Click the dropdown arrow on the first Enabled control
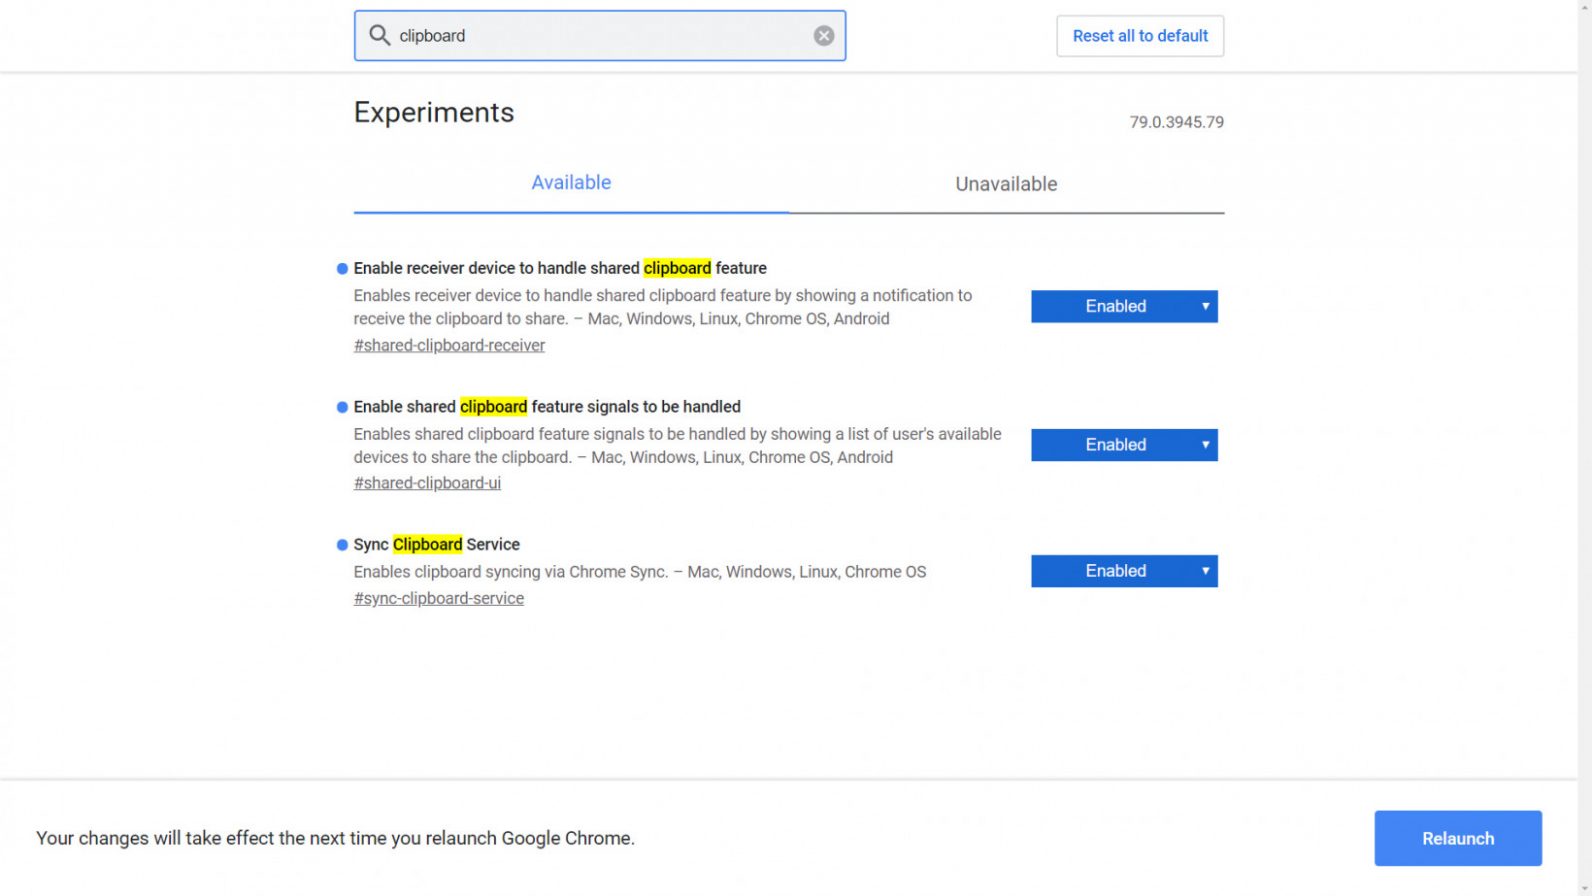 [1205, 306]
